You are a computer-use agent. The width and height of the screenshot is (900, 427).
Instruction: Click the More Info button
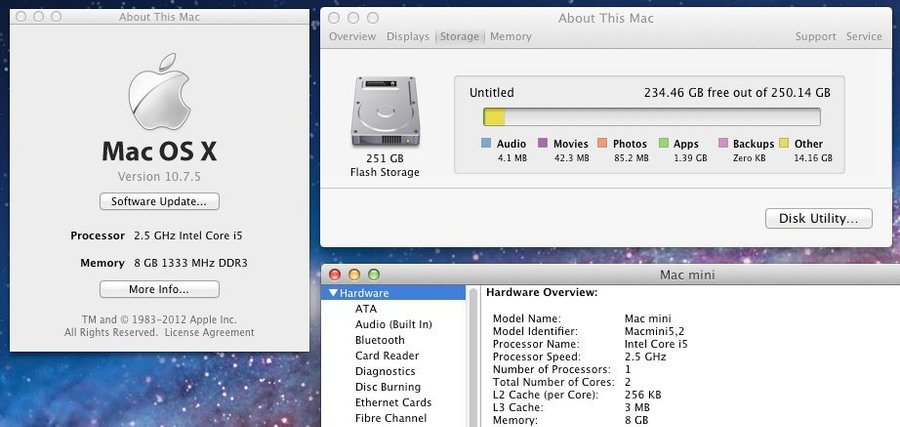pos(159,289)
